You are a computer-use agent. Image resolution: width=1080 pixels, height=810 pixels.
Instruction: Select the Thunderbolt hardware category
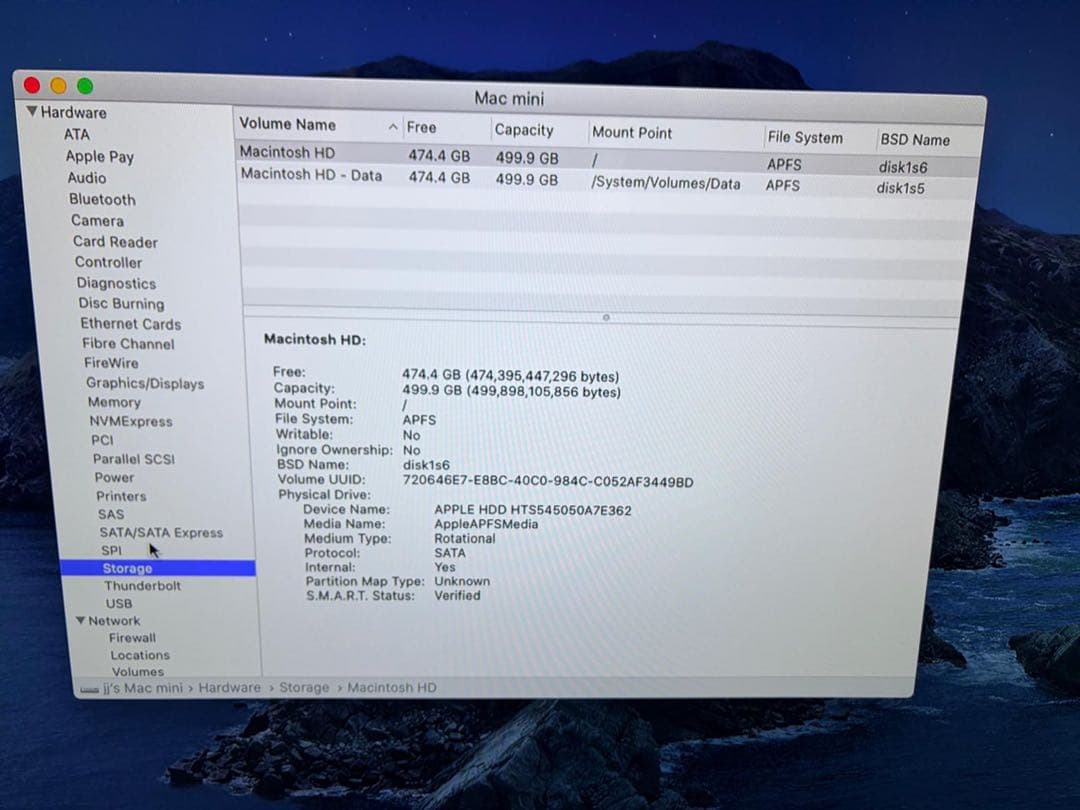[142, 585]
